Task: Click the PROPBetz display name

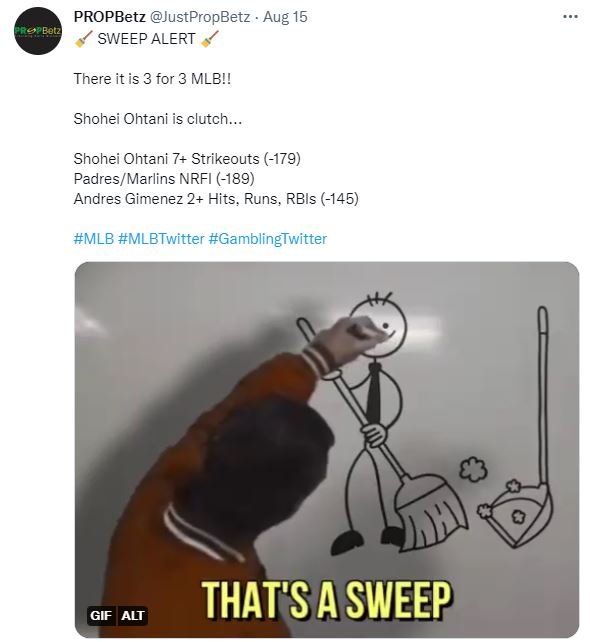Action: click(109, 17)
